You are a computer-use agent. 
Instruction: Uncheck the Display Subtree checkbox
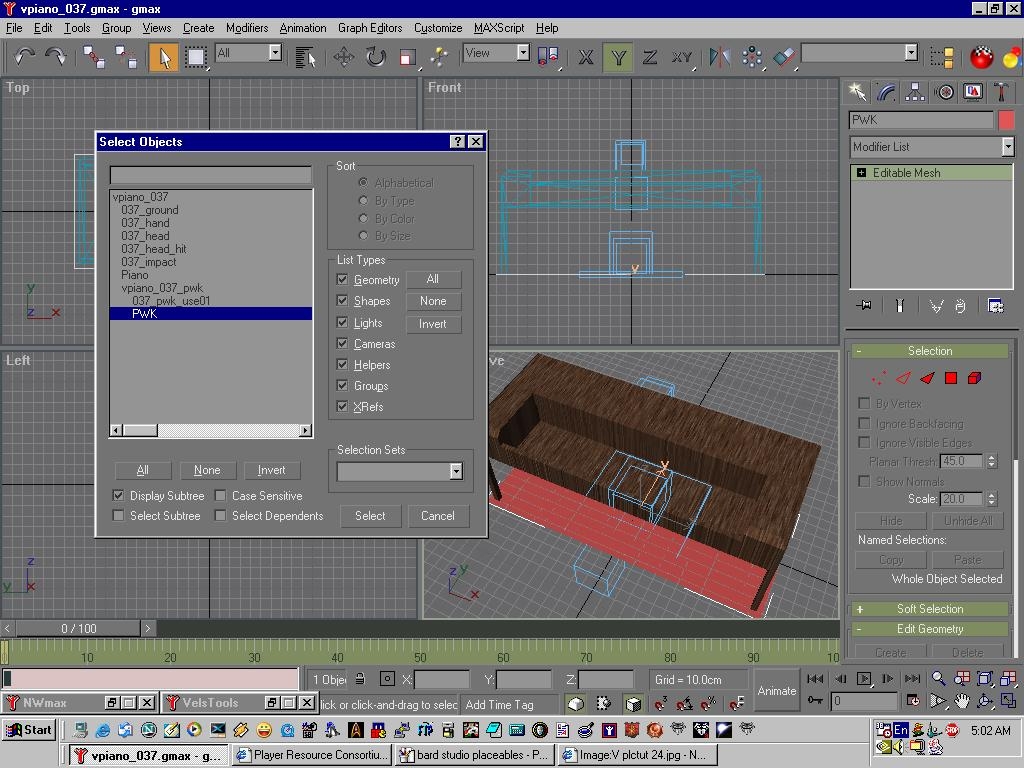click(x=119, y=496)
